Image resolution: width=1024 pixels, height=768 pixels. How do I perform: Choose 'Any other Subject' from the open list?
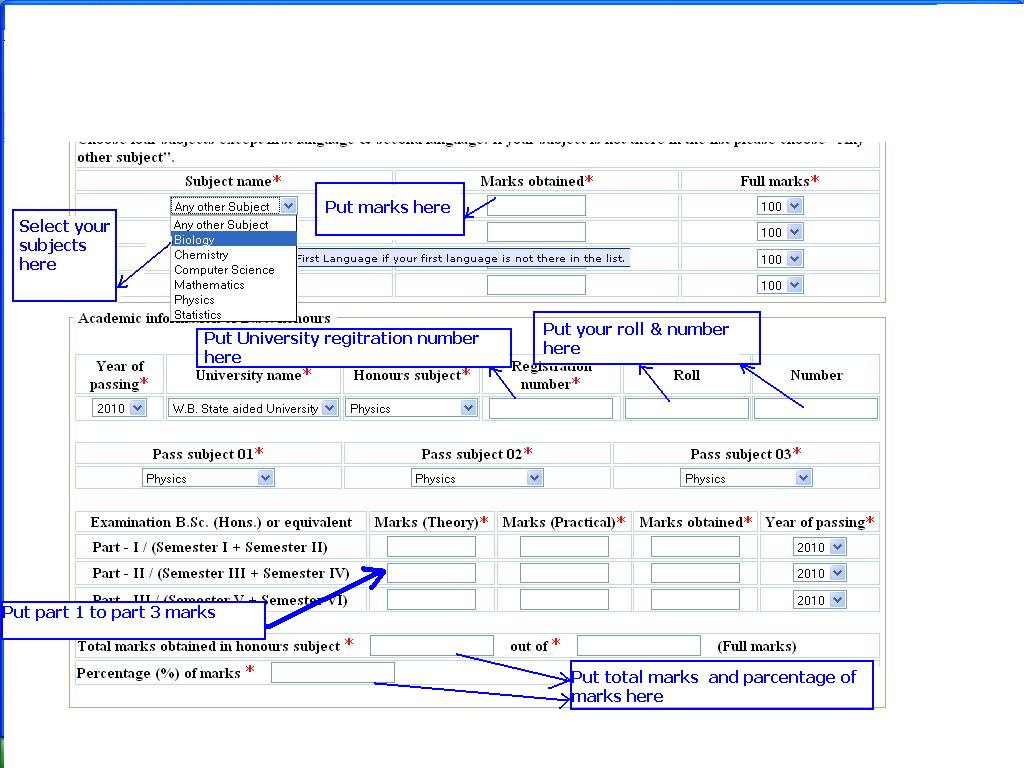233,225
